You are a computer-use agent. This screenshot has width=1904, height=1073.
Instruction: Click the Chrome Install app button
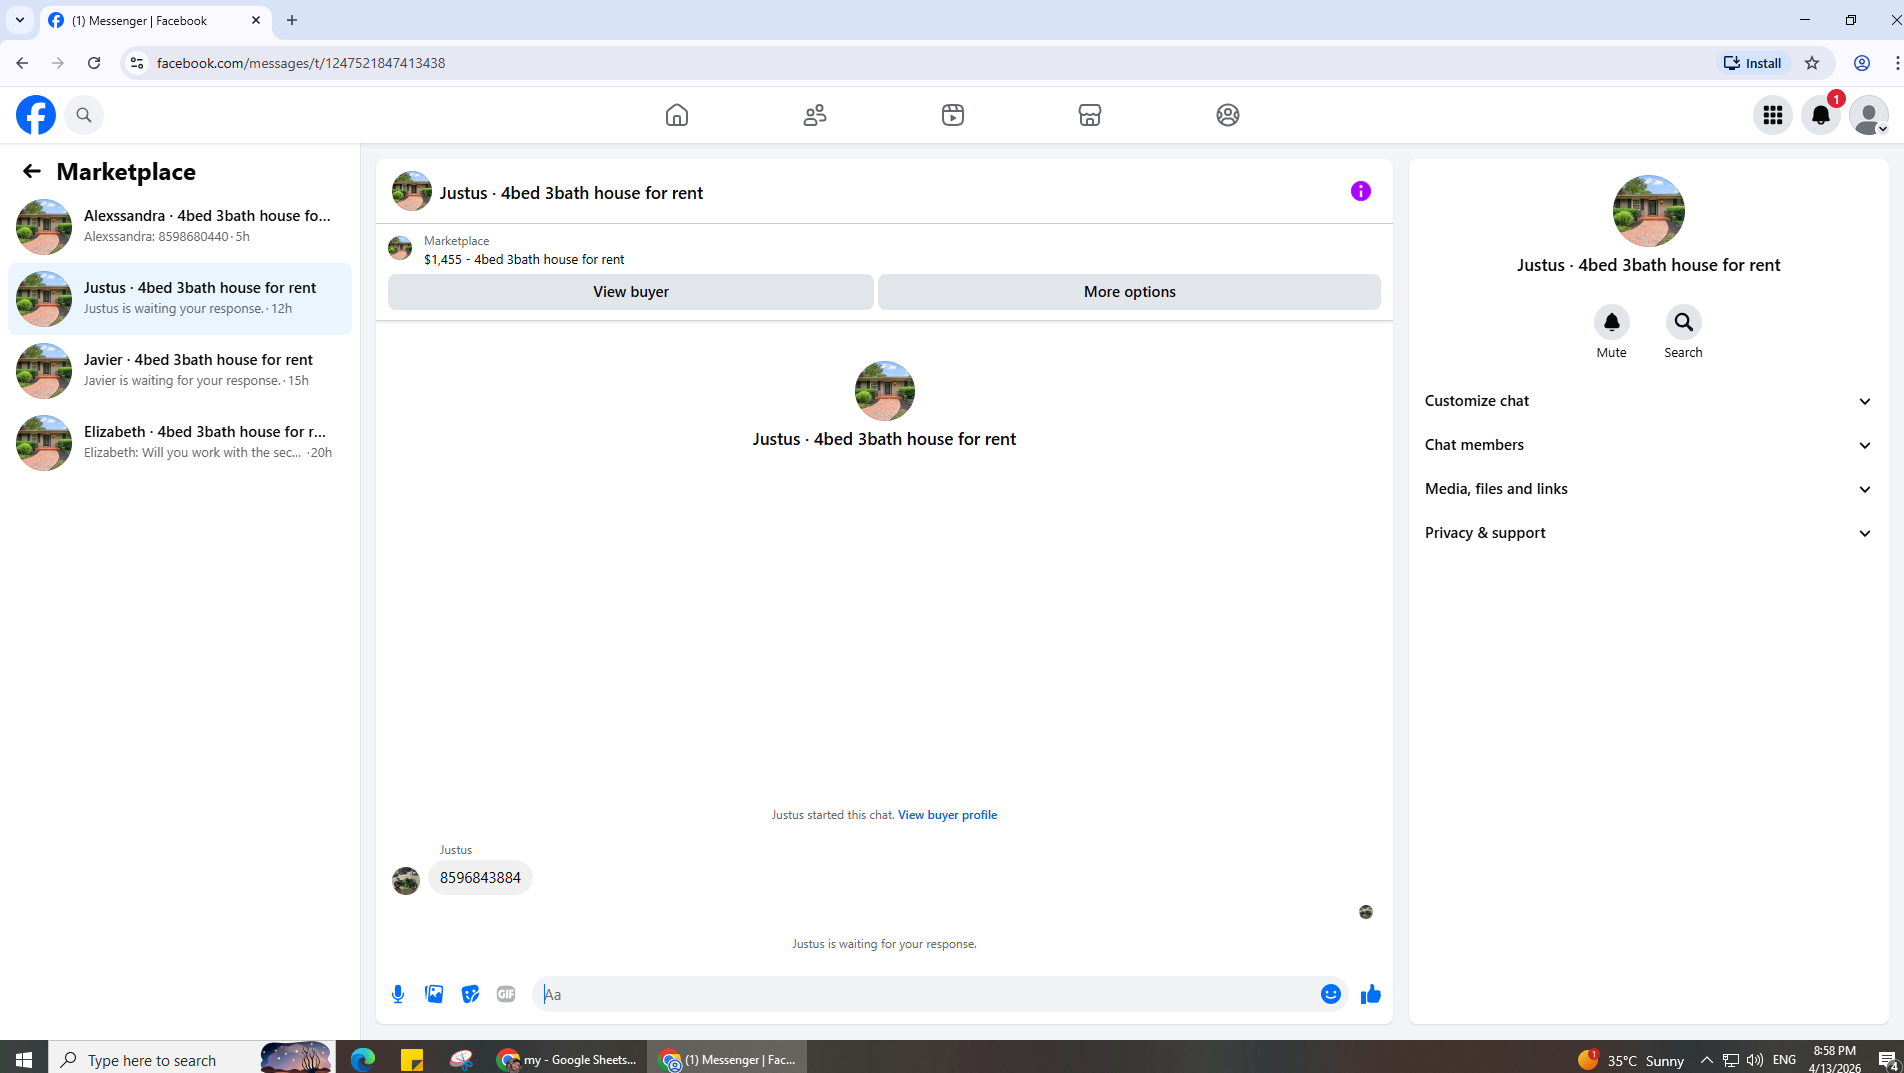click(1753, 63)
